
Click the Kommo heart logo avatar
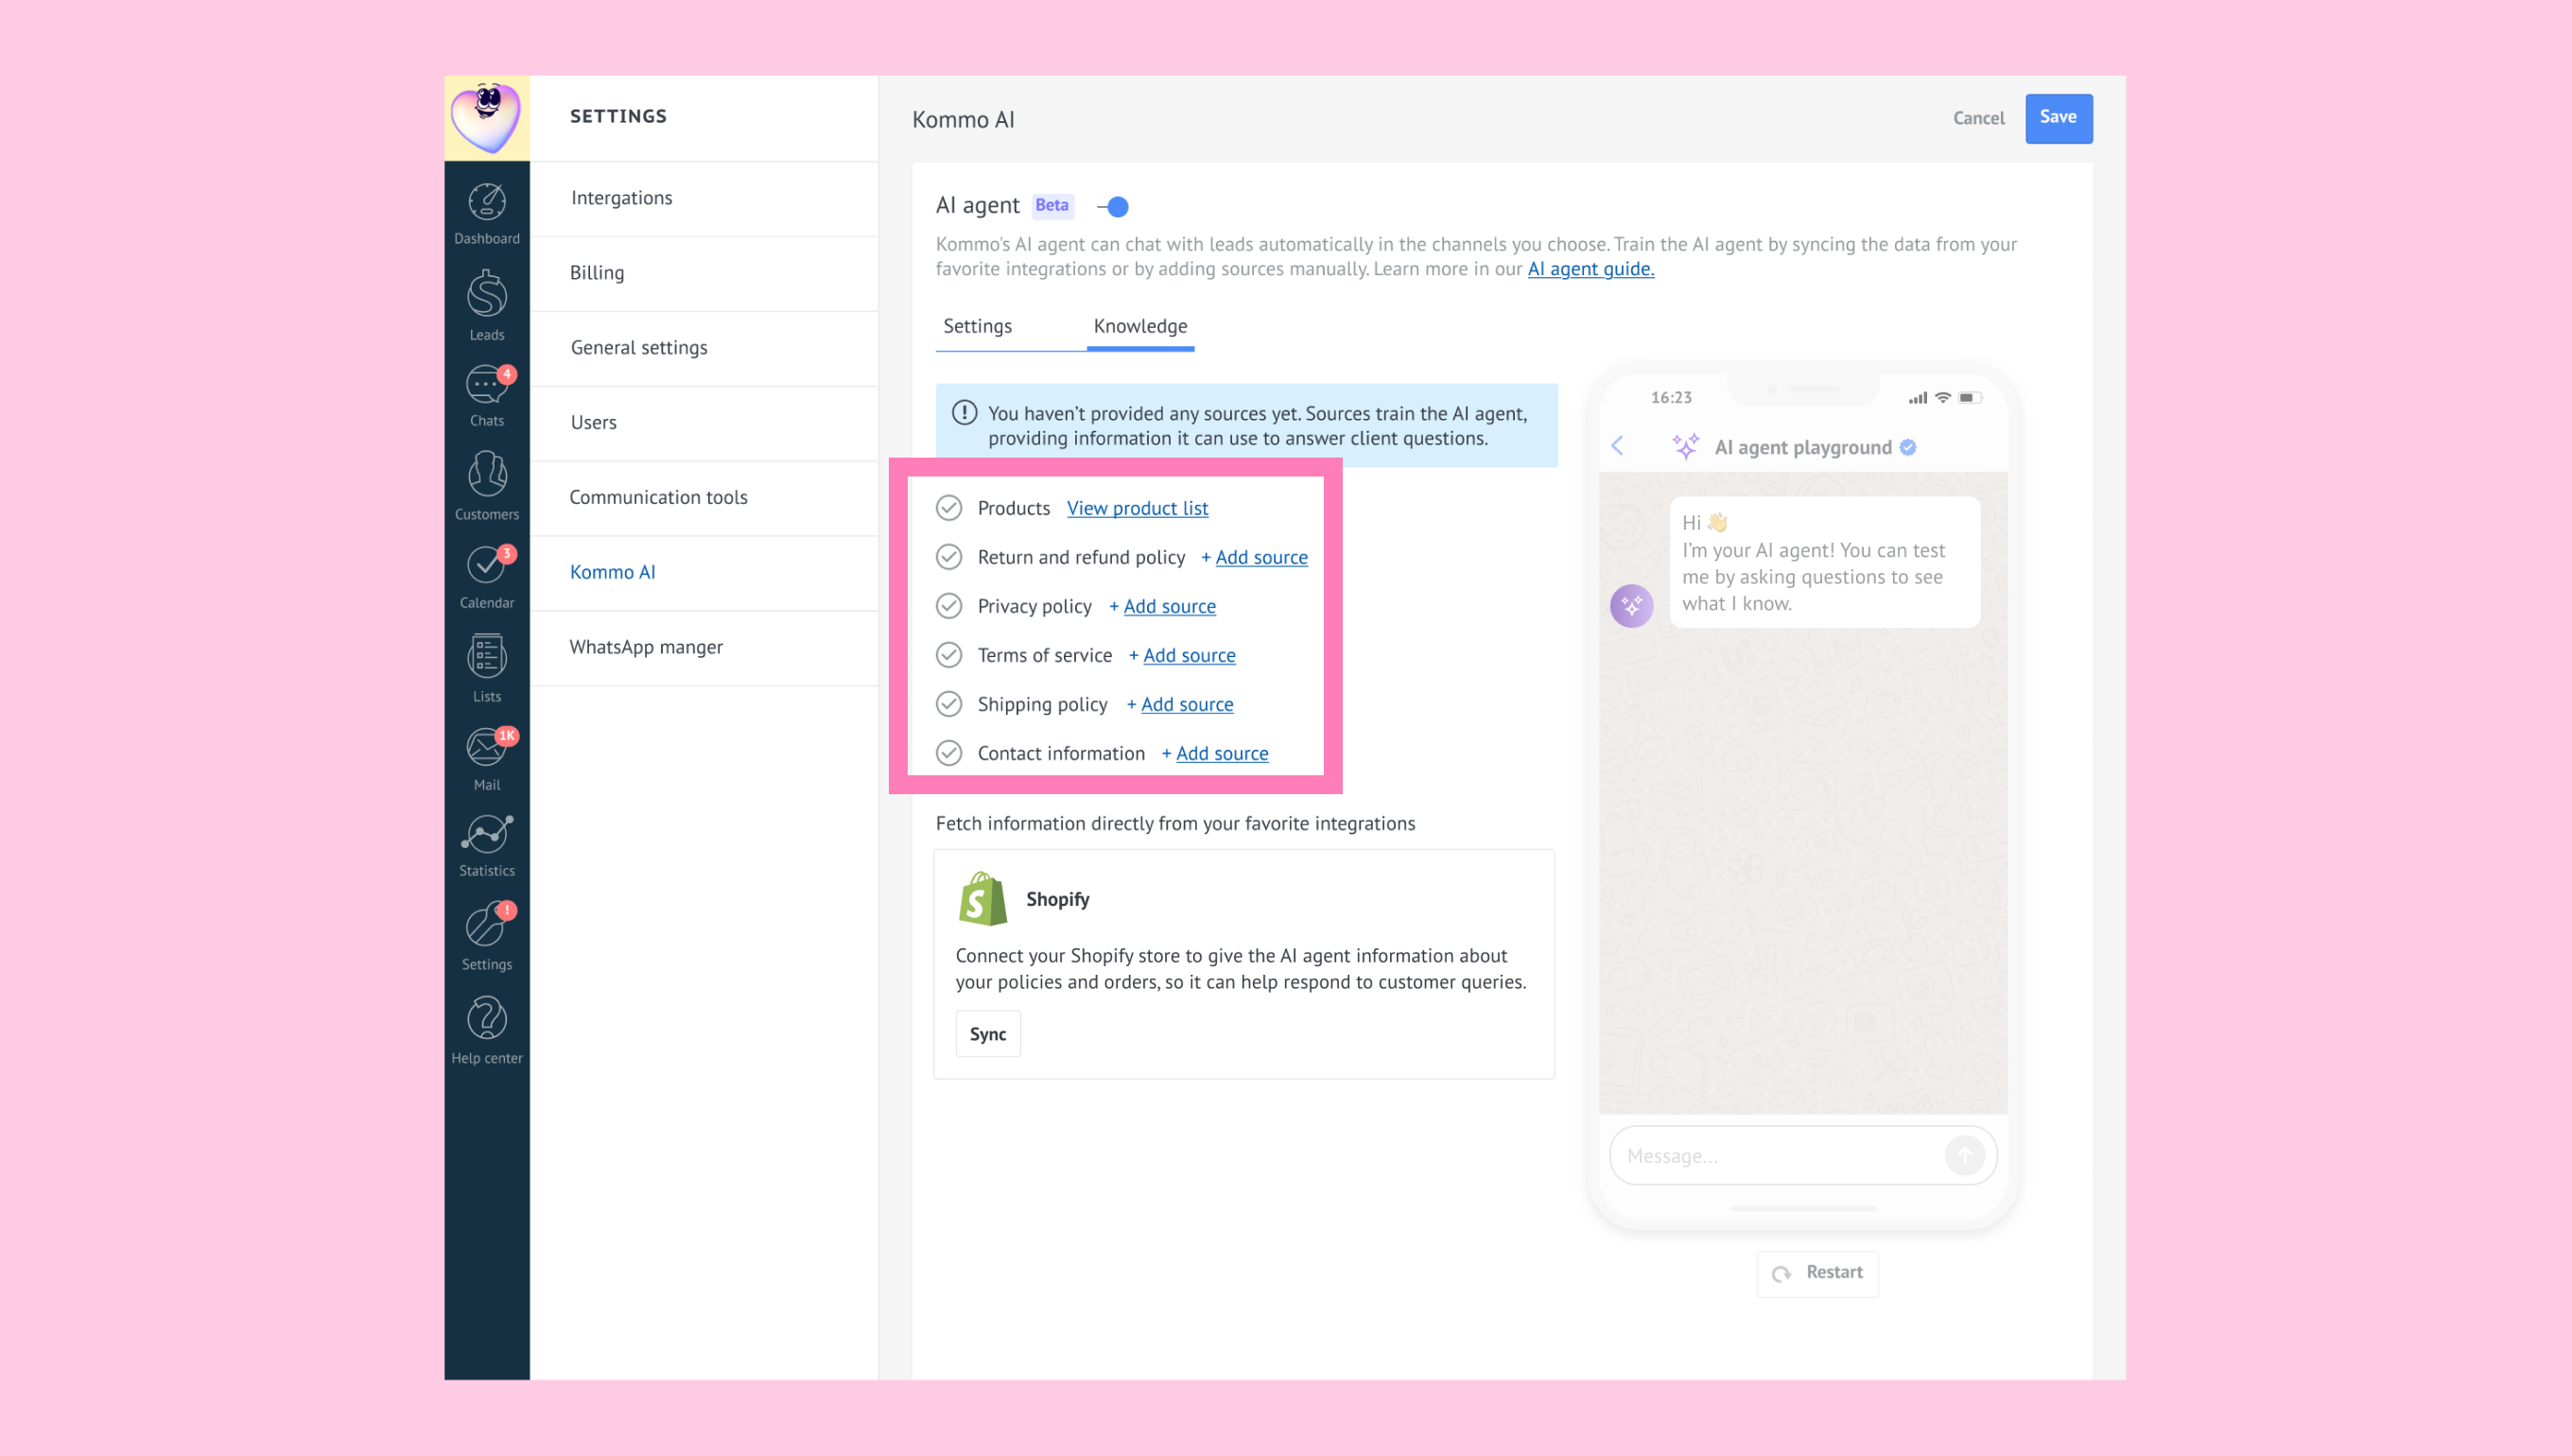487,118
